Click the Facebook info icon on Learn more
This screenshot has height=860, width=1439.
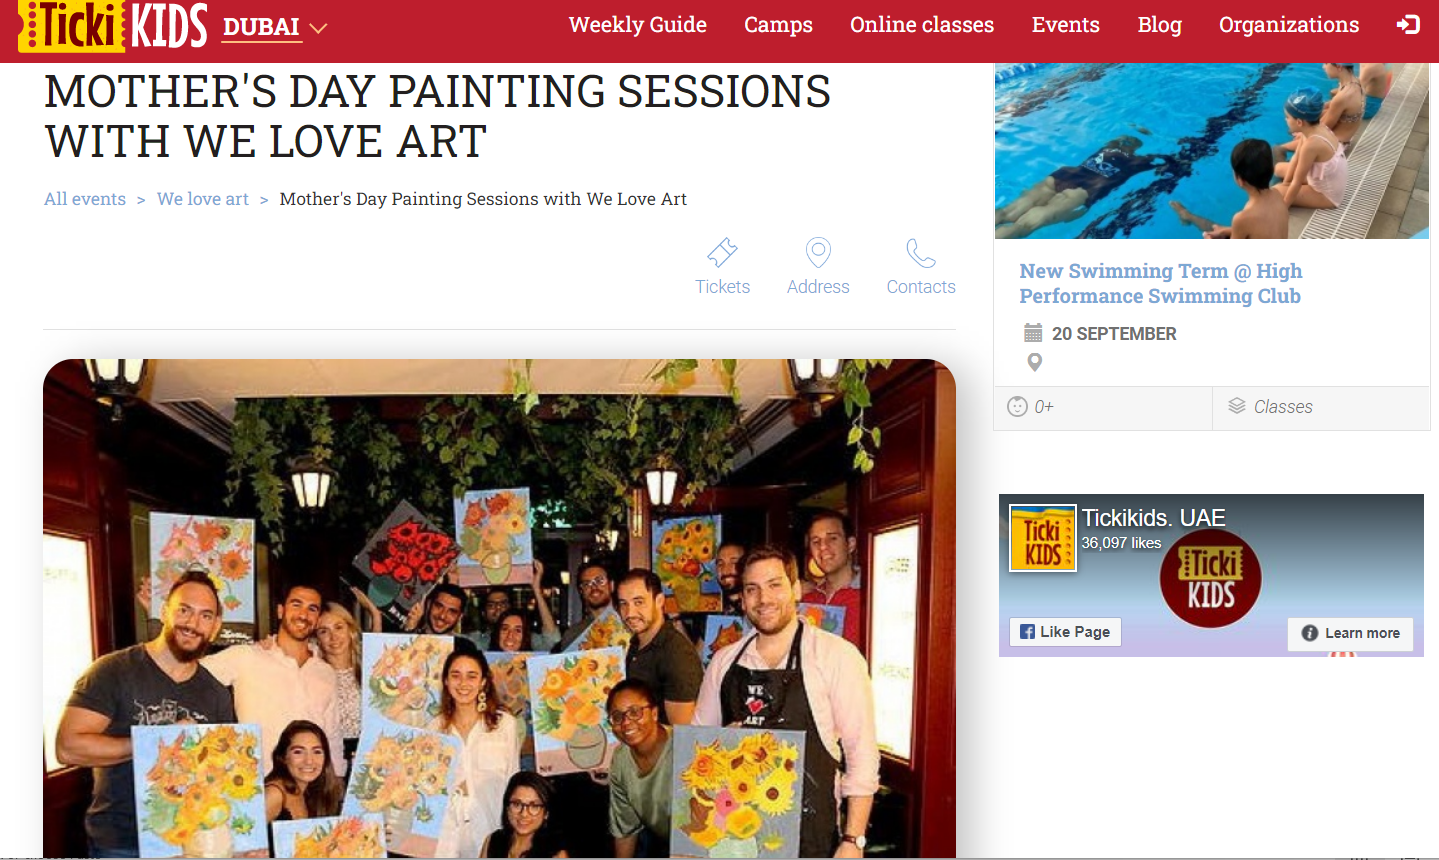click(x=1309, y=633)
